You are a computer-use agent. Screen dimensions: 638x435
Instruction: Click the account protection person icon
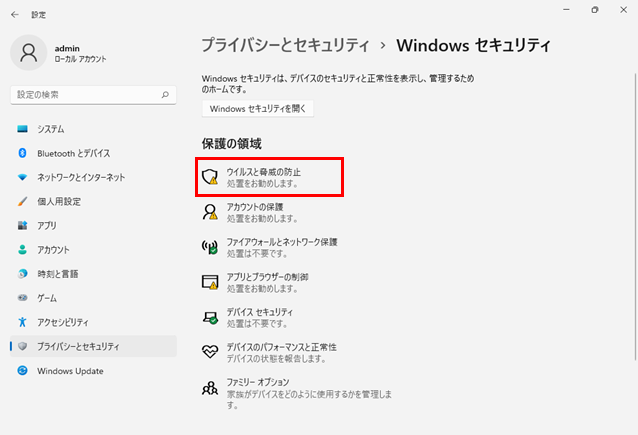(210, 212)
